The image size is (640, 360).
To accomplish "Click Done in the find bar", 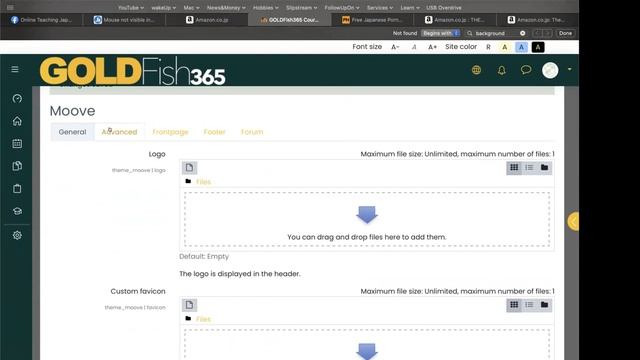I will click(x=565, y=33).
